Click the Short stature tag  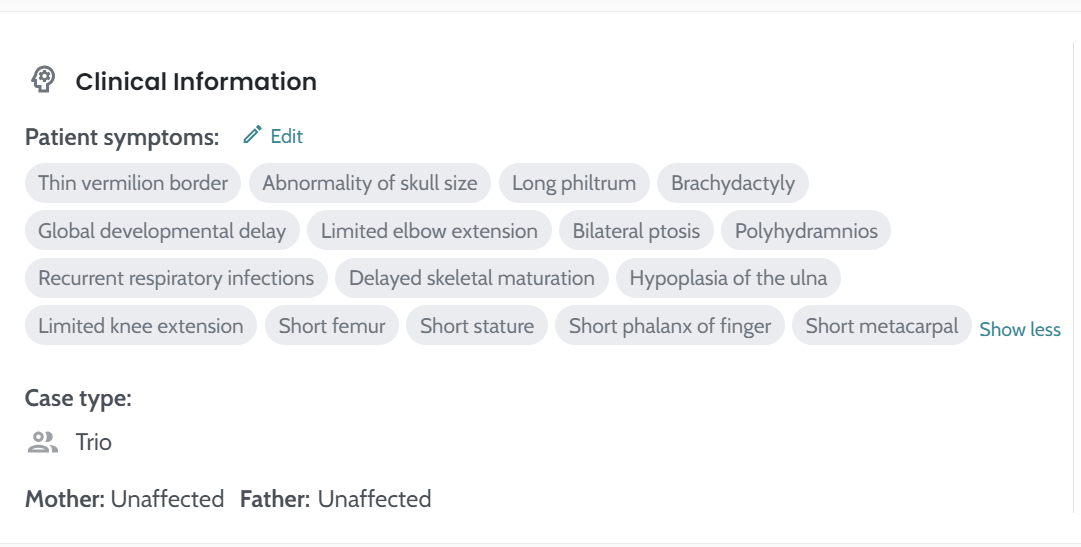477,326
